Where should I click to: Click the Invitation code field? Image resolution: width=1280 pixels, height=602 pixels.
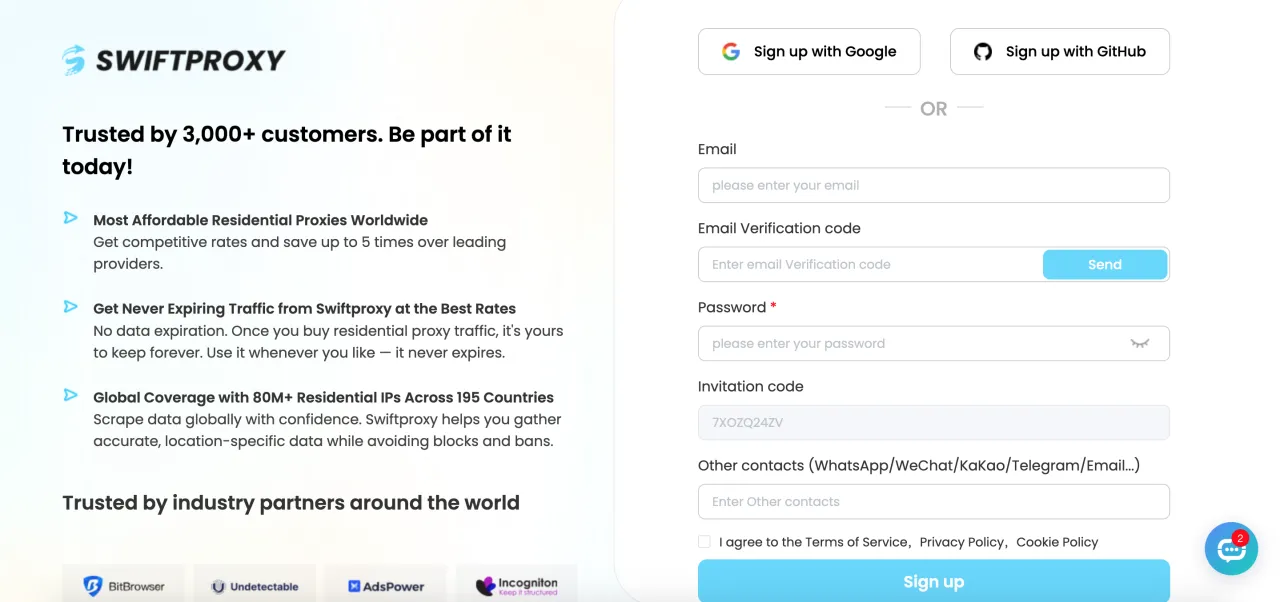click(933, 423)
